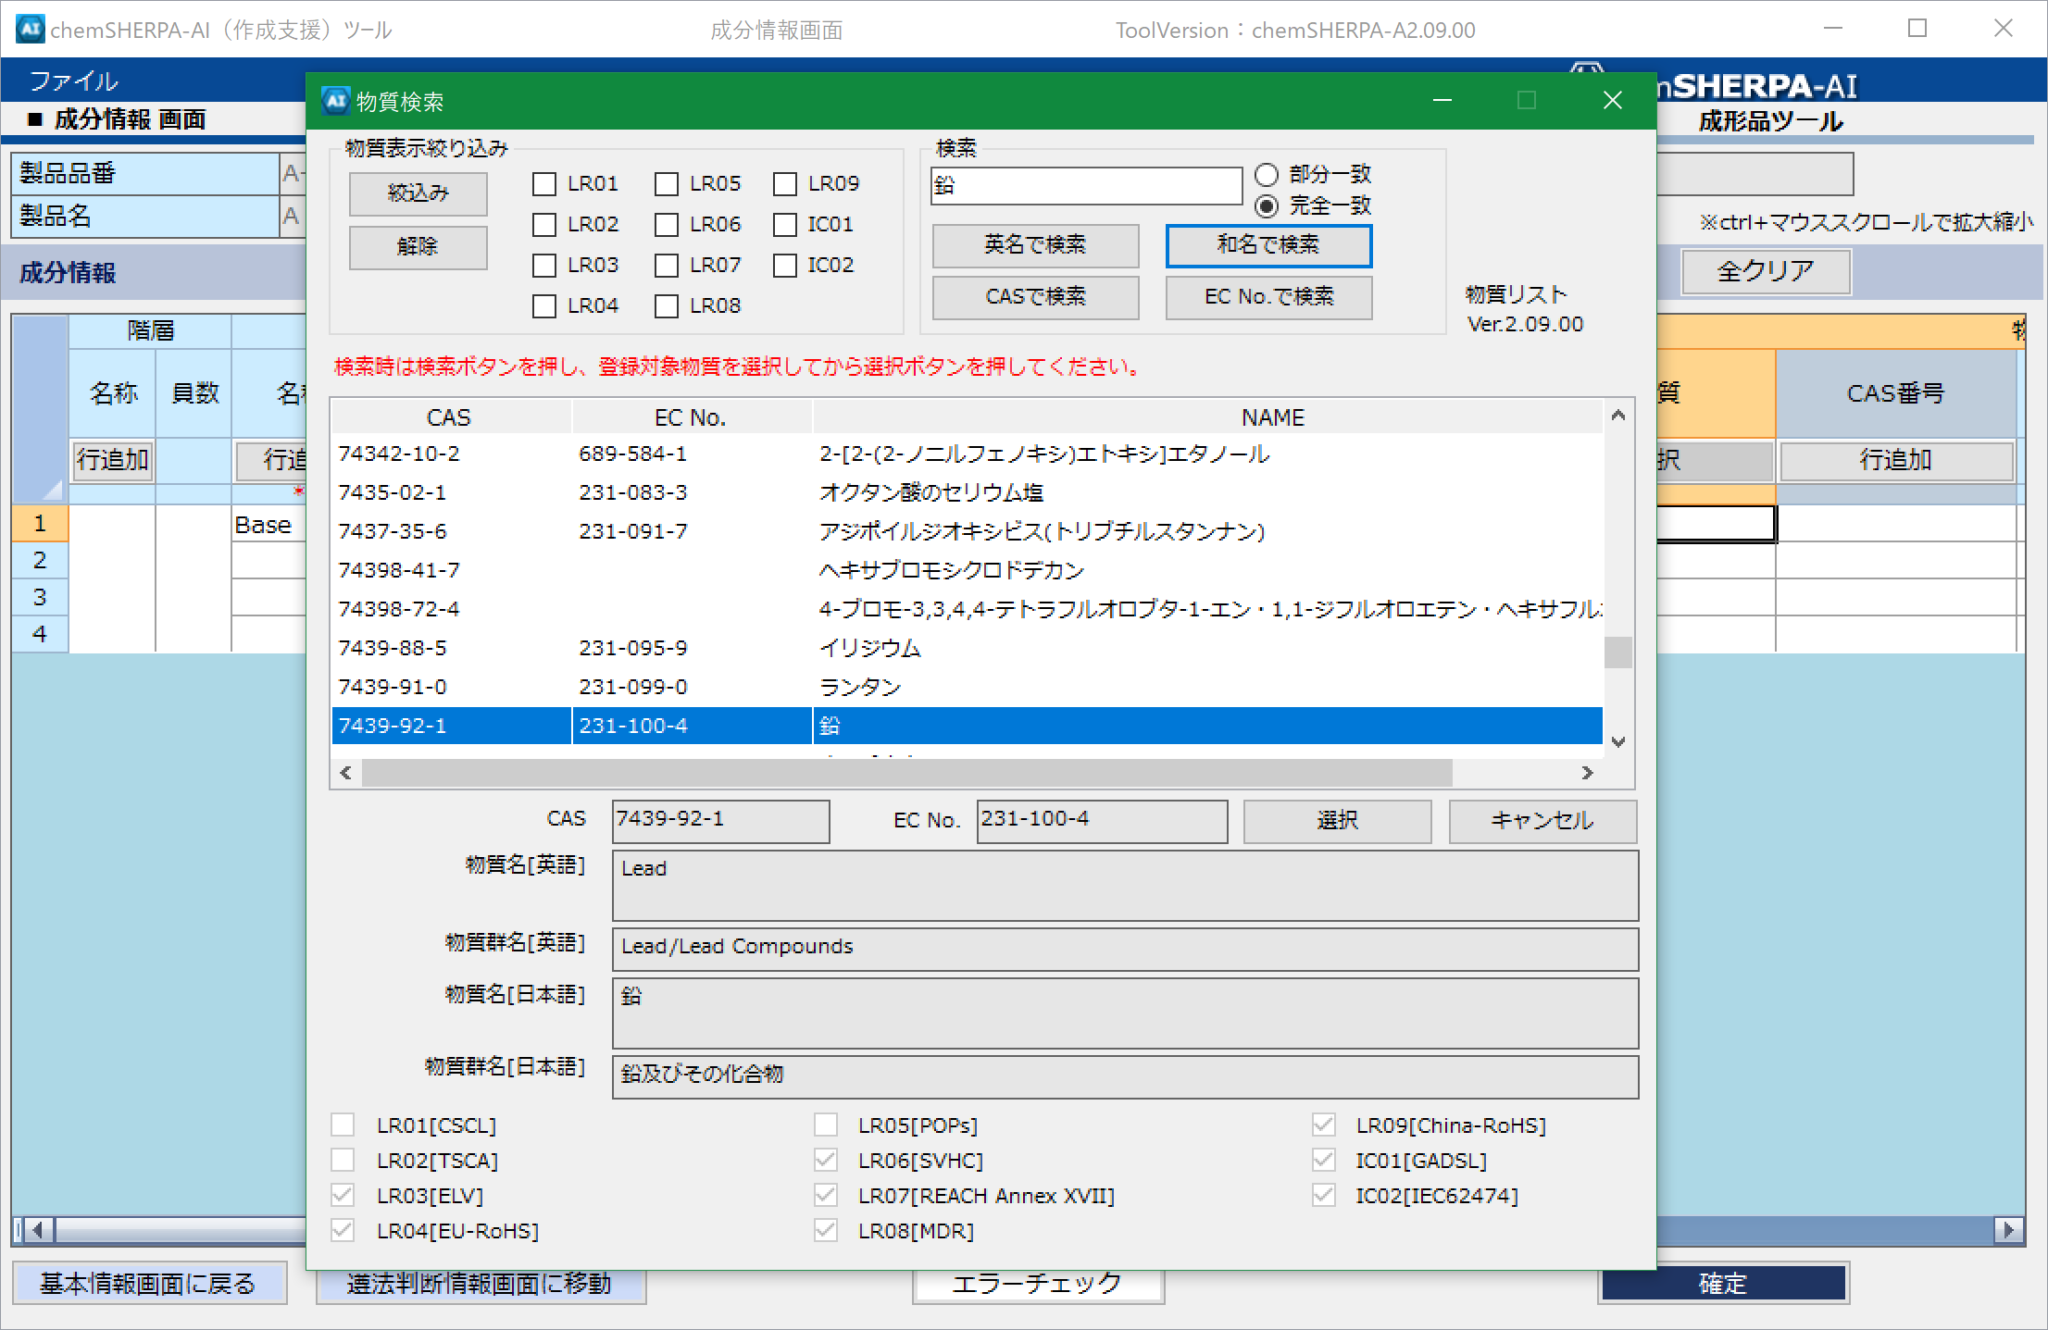The width and height of the screenshot is (2048, 1330).
Task: Select 部分一致 partial match radio button
Action: (x=1266, y=174)
